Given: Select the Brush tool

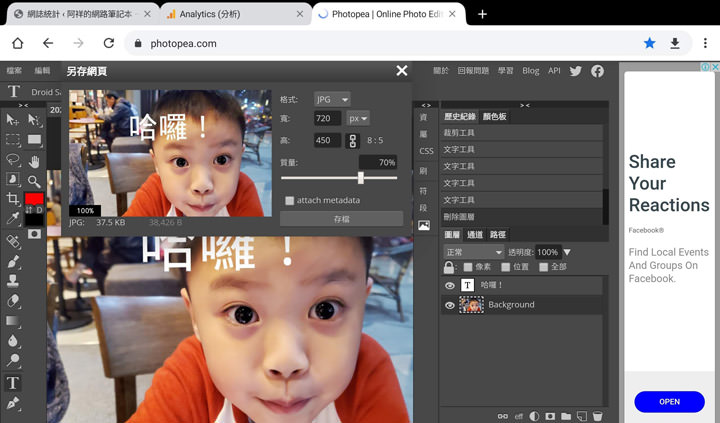Looking at the screenshot, I should (12, 261).
